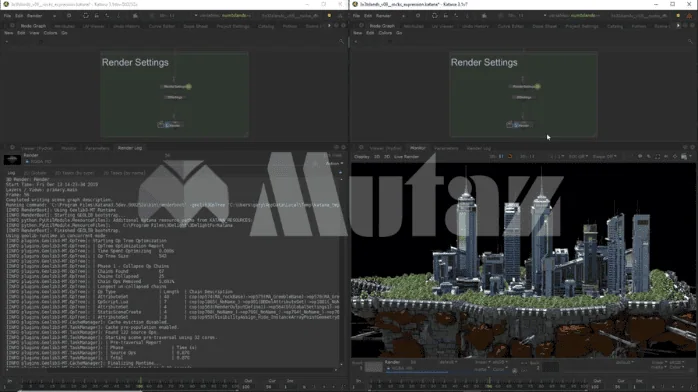This screenshot has width=698, height=392.
Task: Switch to Node Graph tab in left window
Action: [x=33, y=26]
